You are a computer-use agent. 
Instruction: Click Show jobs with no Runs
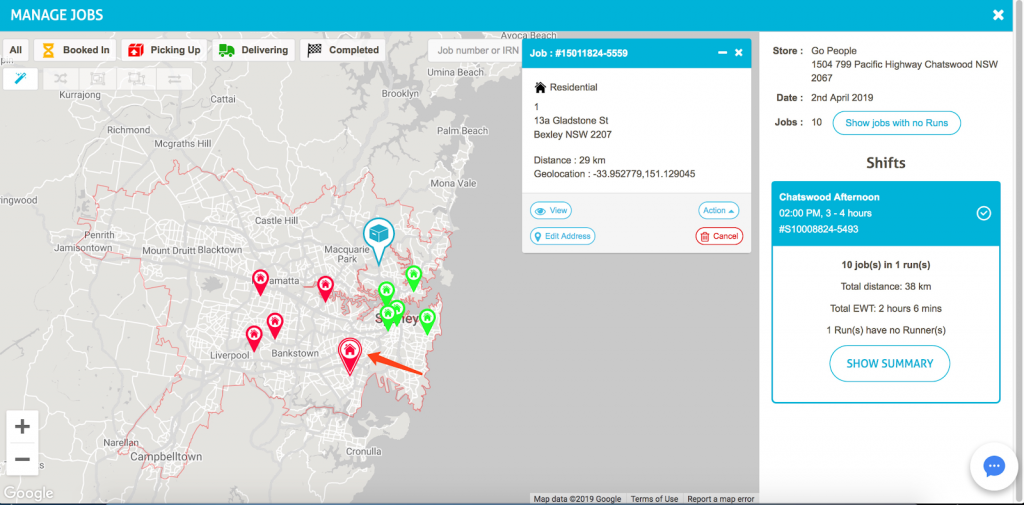[897, 123]
